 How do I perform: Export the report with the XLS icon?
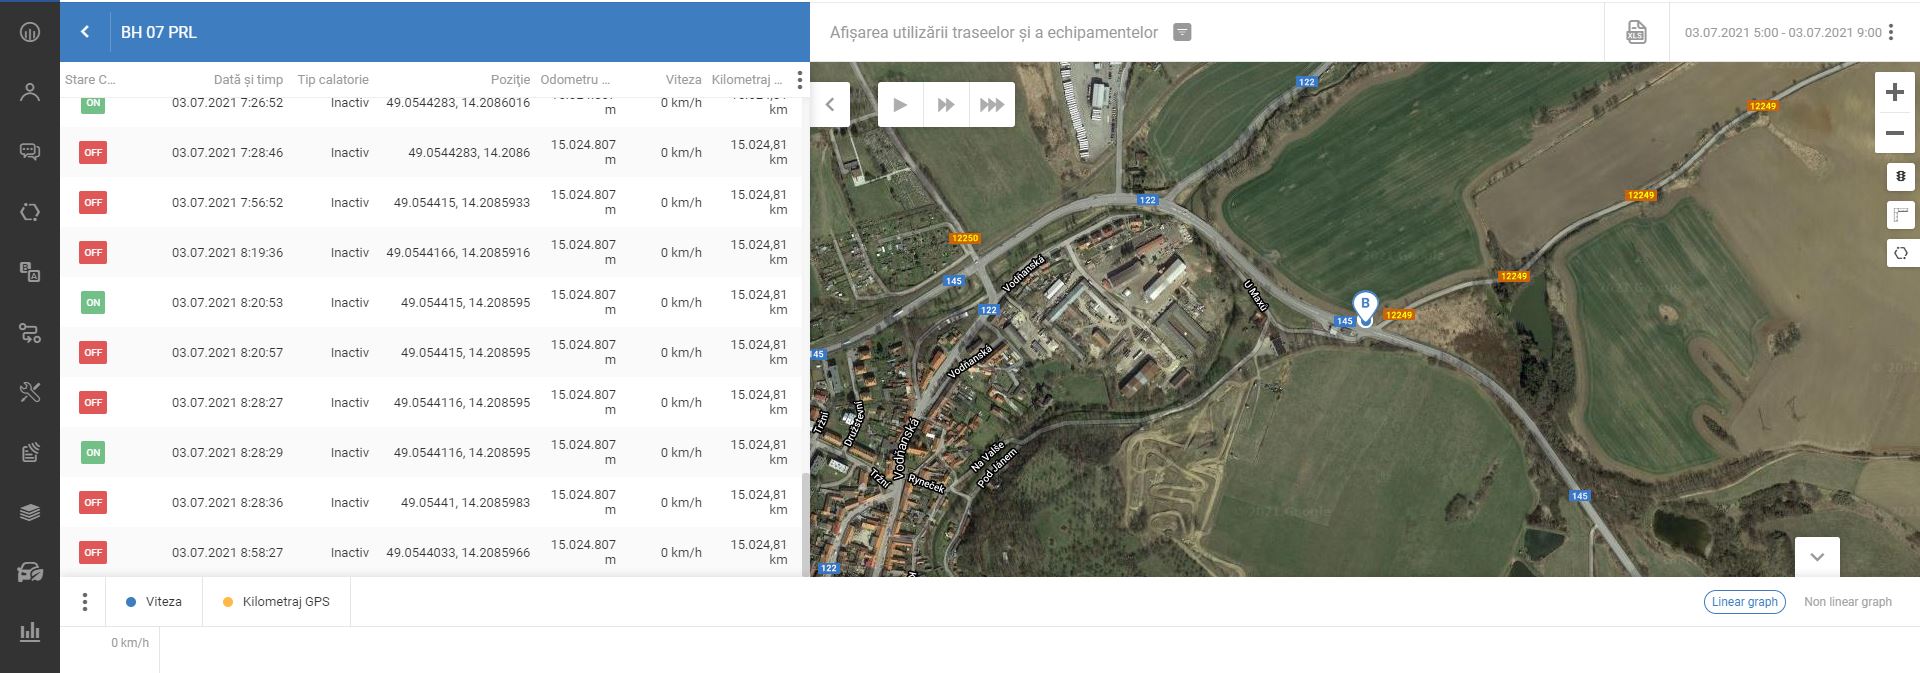click(x=1636, y=32)
